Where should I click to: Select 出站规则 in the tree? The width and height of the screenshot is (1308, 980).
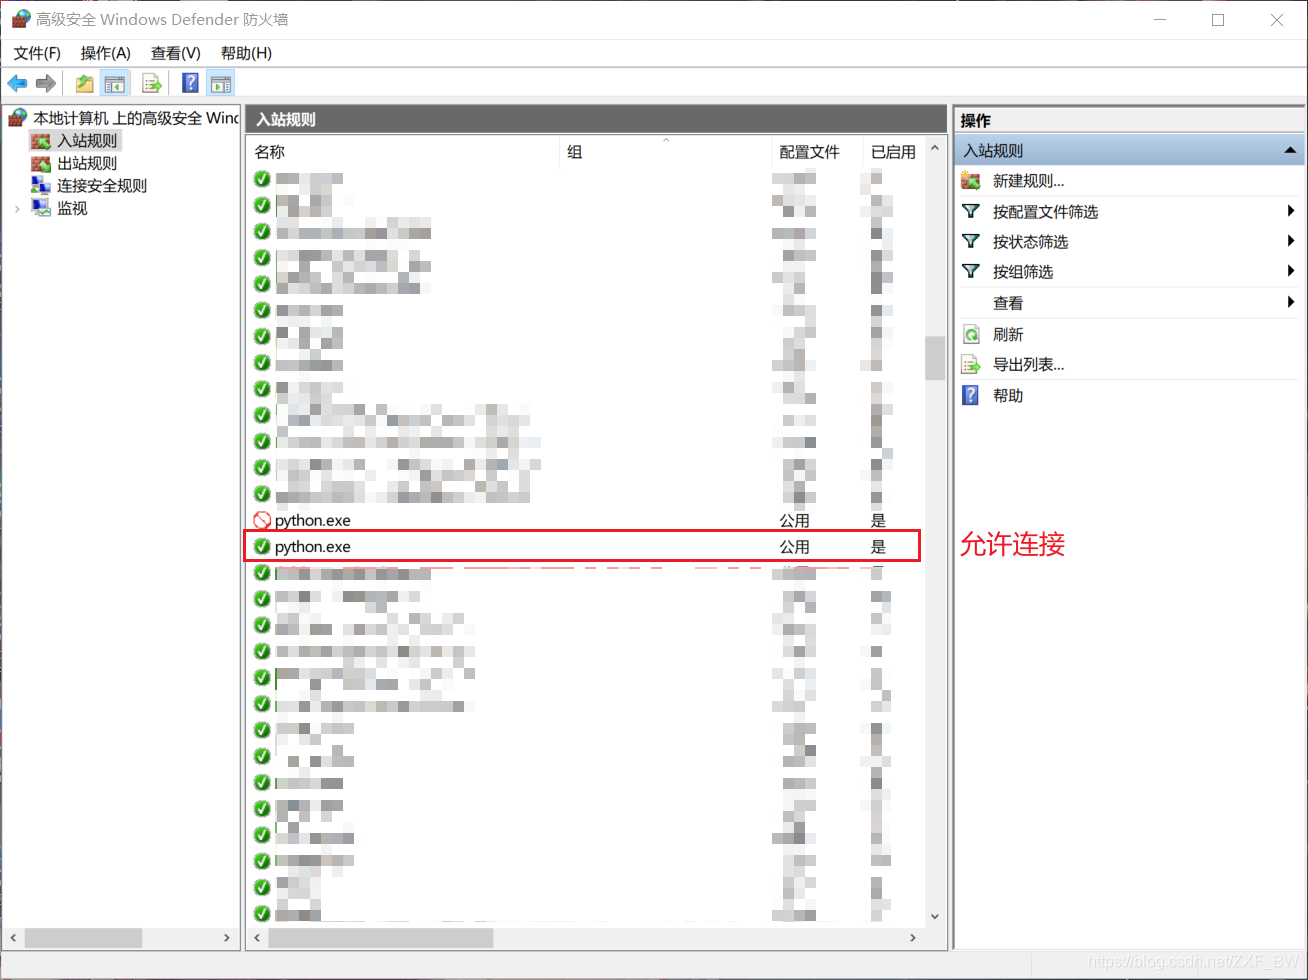point(87,163)
